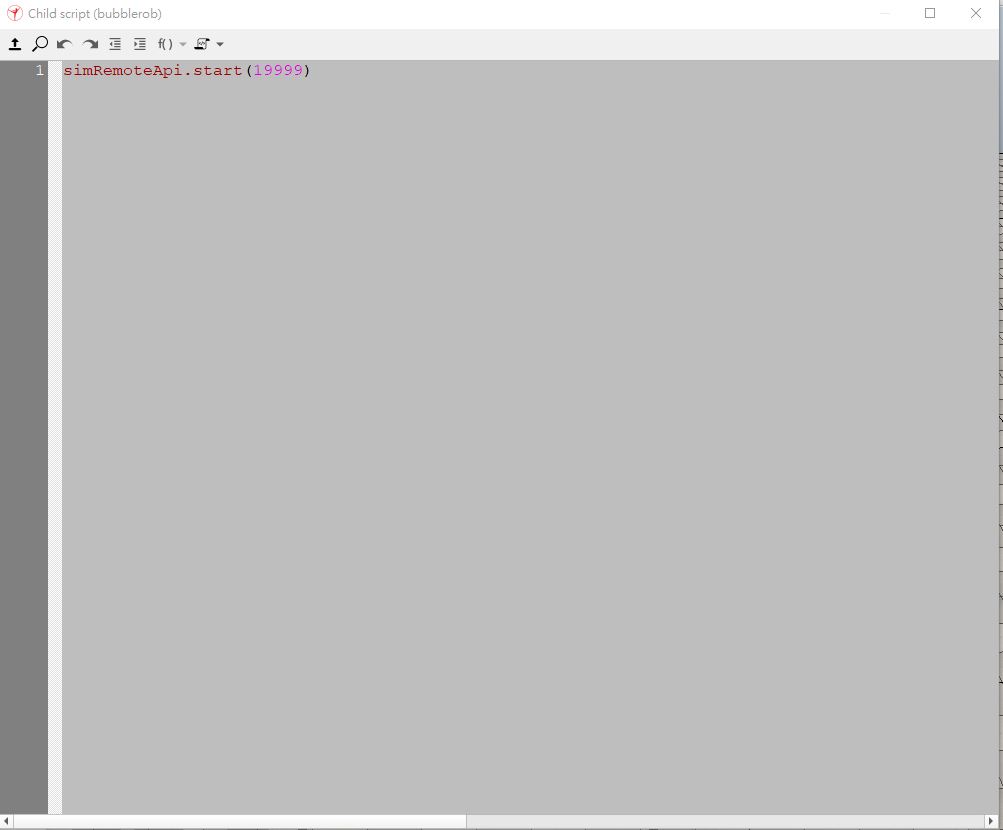Indent the selected code
Viewport: 1003px width, 830px height.
point(140,44)
